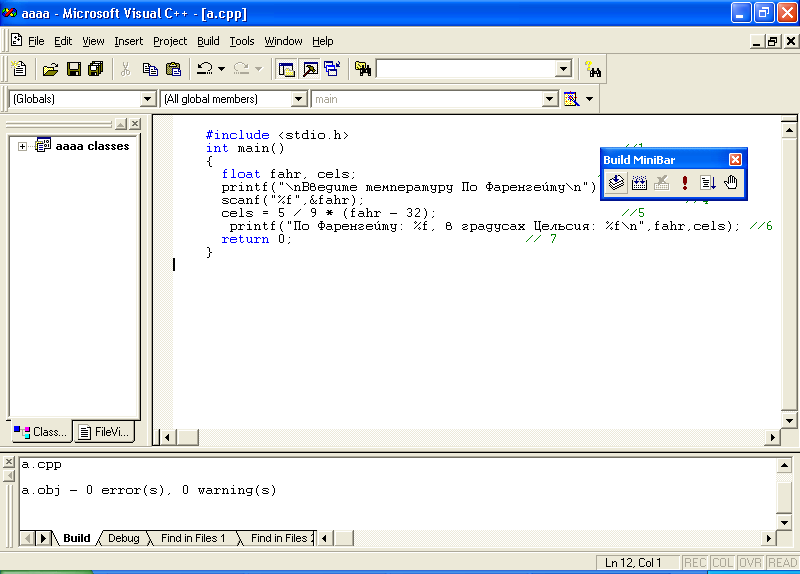
Task: Open the Insert menu
Action: click(129, 41)
